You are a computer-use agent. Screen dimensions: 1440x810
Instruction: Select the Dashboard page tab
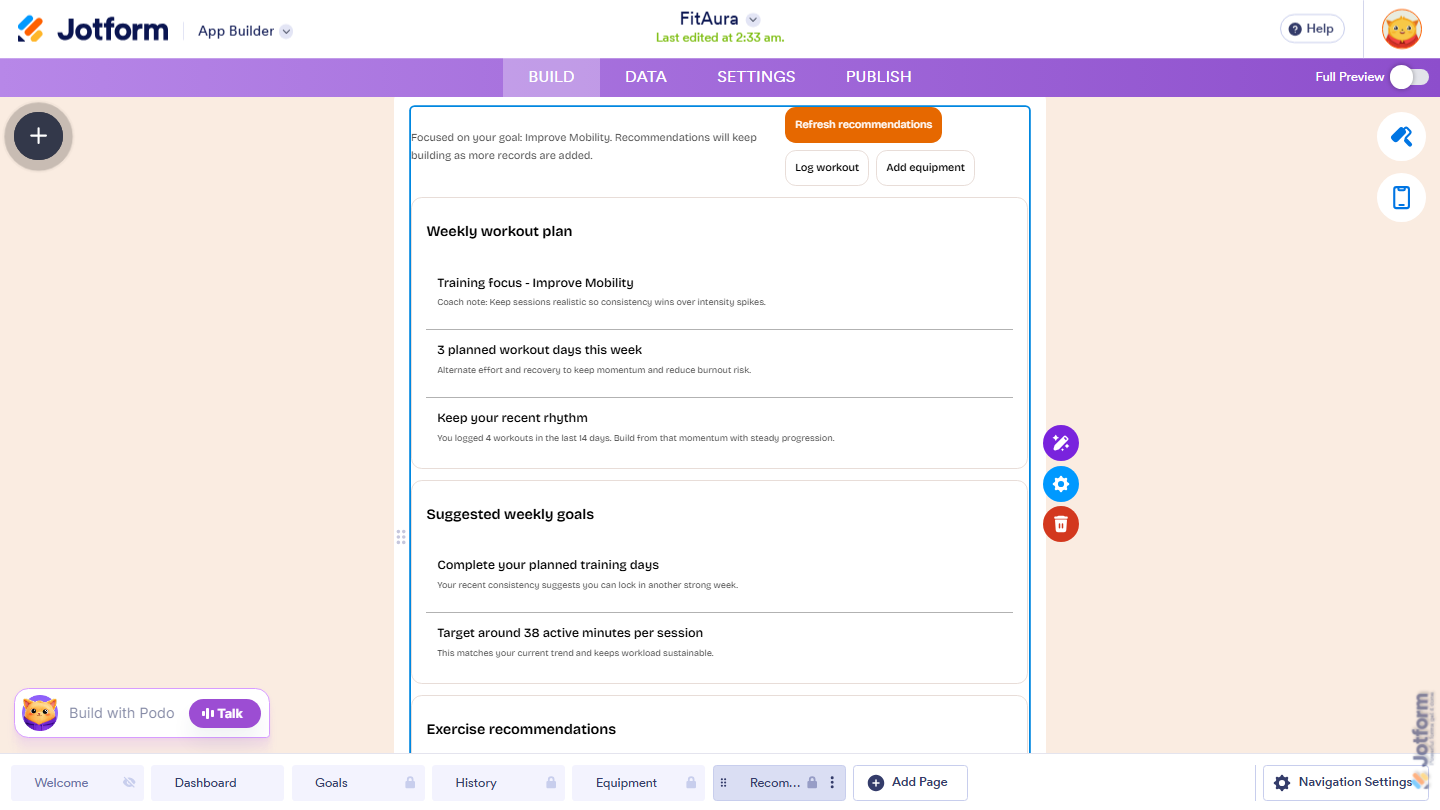pos(218,783)
